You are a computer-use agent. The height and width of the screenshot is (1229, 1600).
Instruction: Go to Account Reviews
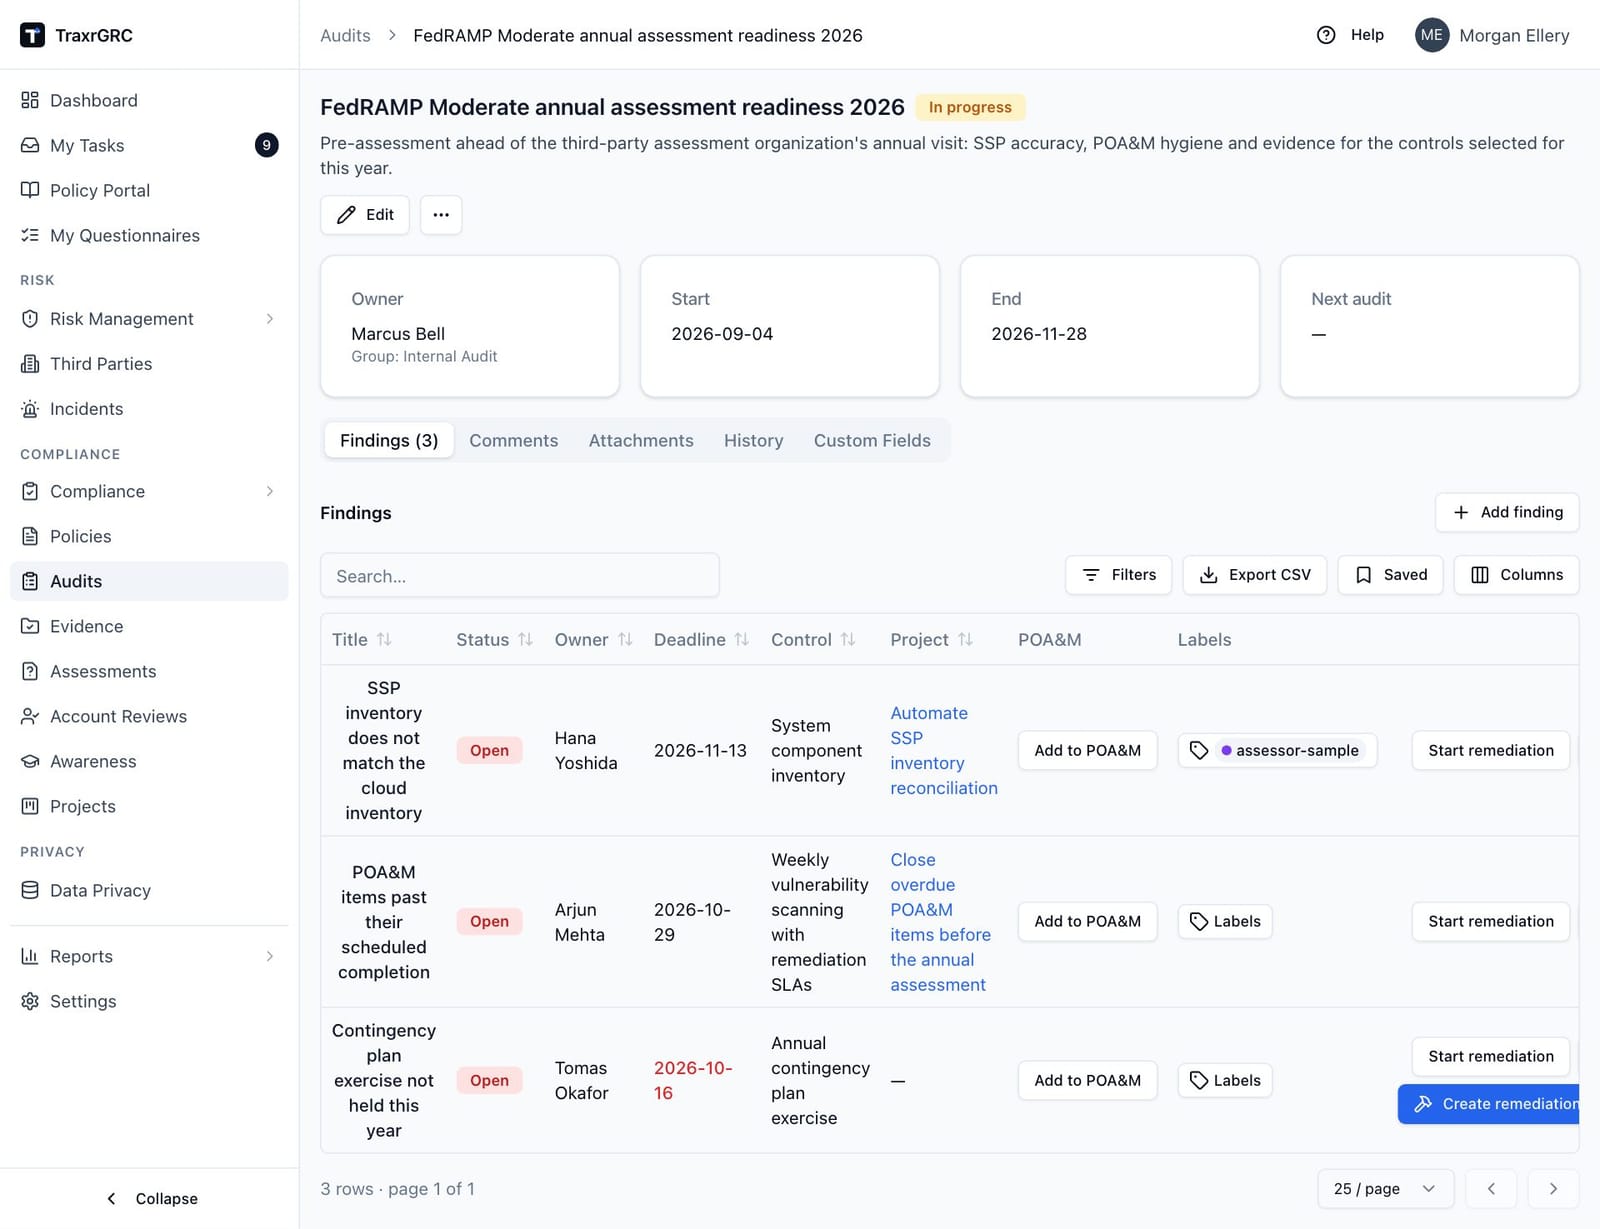click(x=149, y=716)
